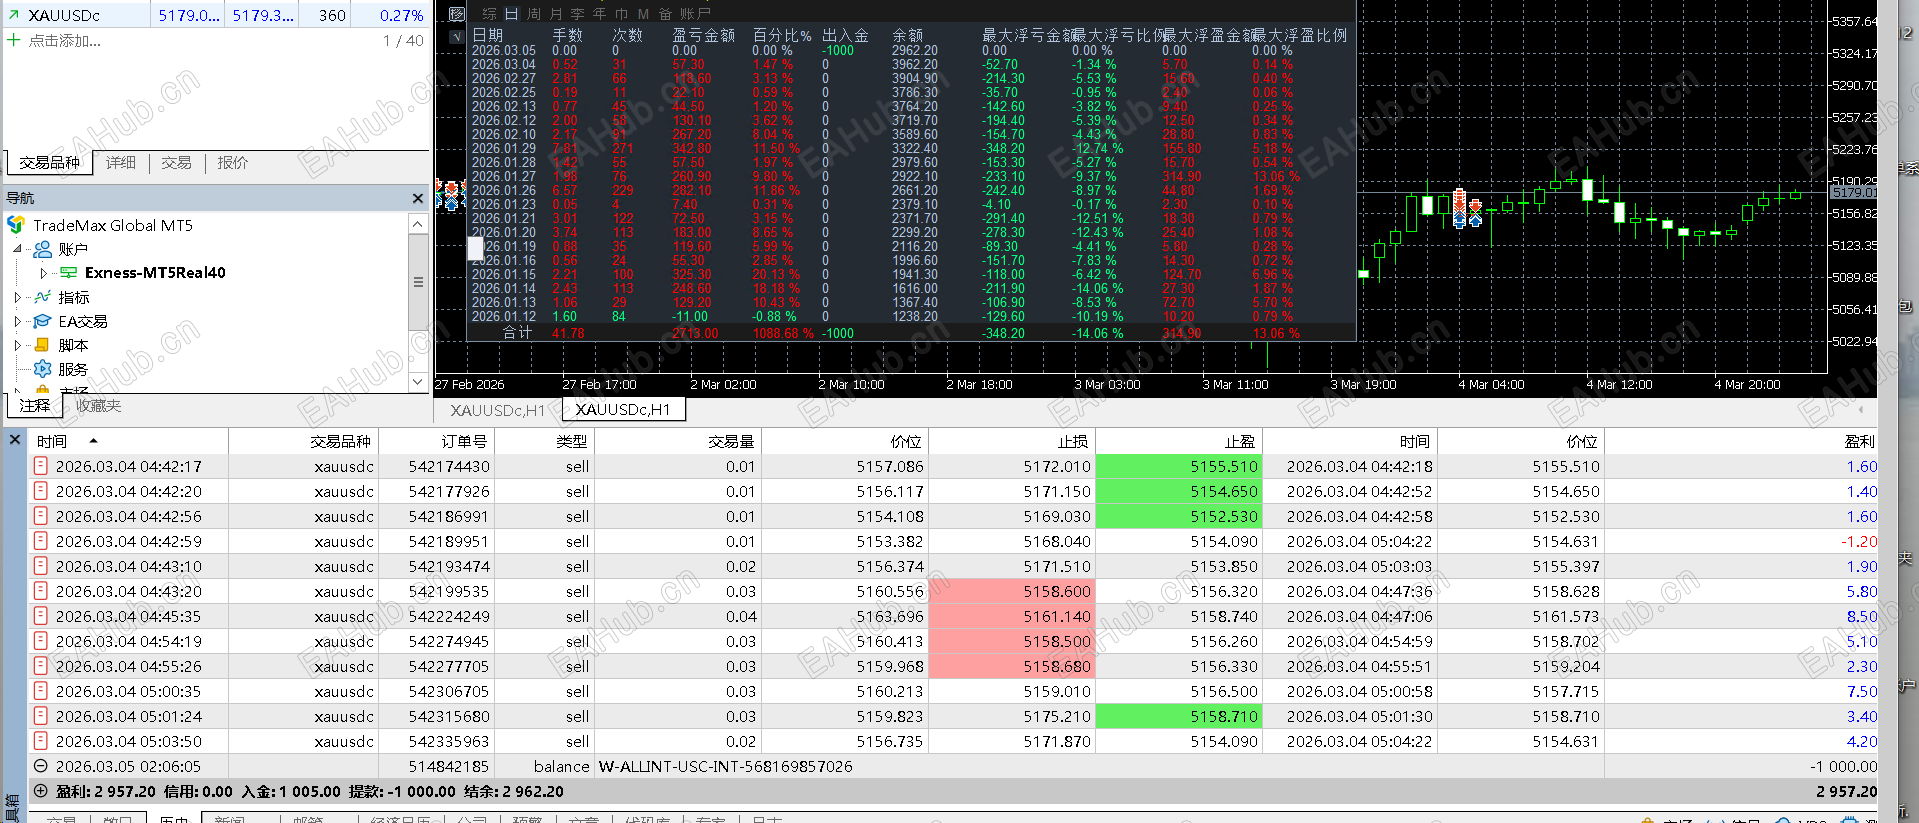Image resolution: width=1919 pixels, height=823 pixels.
Task: Click the active XAUUSDc,H1 chart tab
Action: click(623, 410)
